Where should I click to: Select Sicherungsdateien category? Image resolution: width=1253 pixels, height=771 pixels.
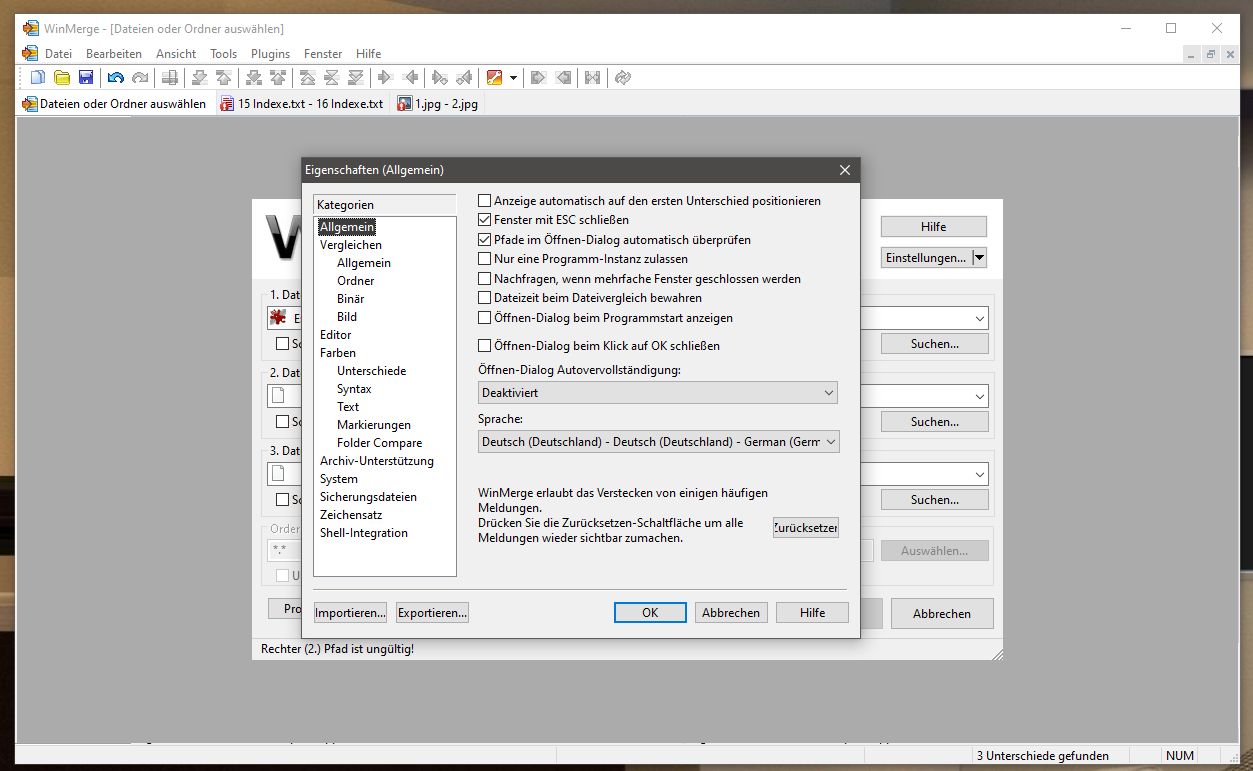pyautogui.click(x=368, y=497)
